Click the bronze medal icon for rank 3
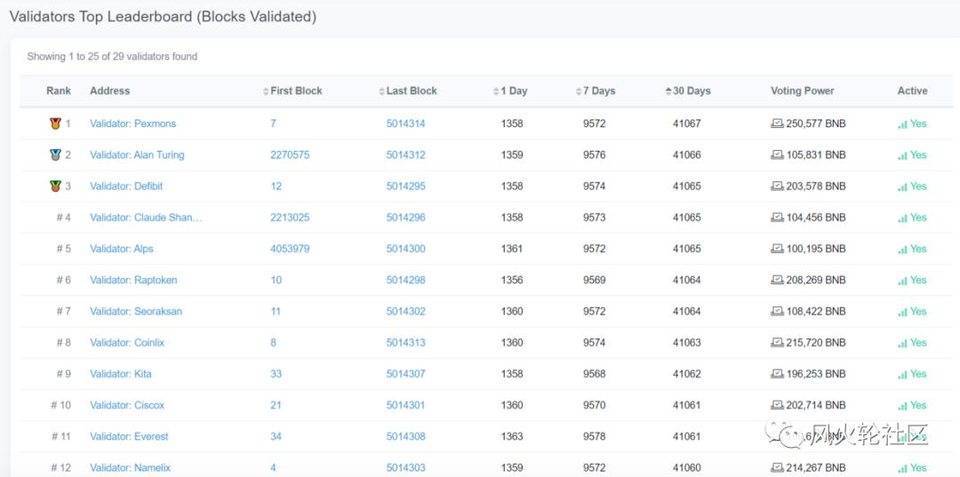The height and width of the screenshot is (477, 960). point(55,186)
